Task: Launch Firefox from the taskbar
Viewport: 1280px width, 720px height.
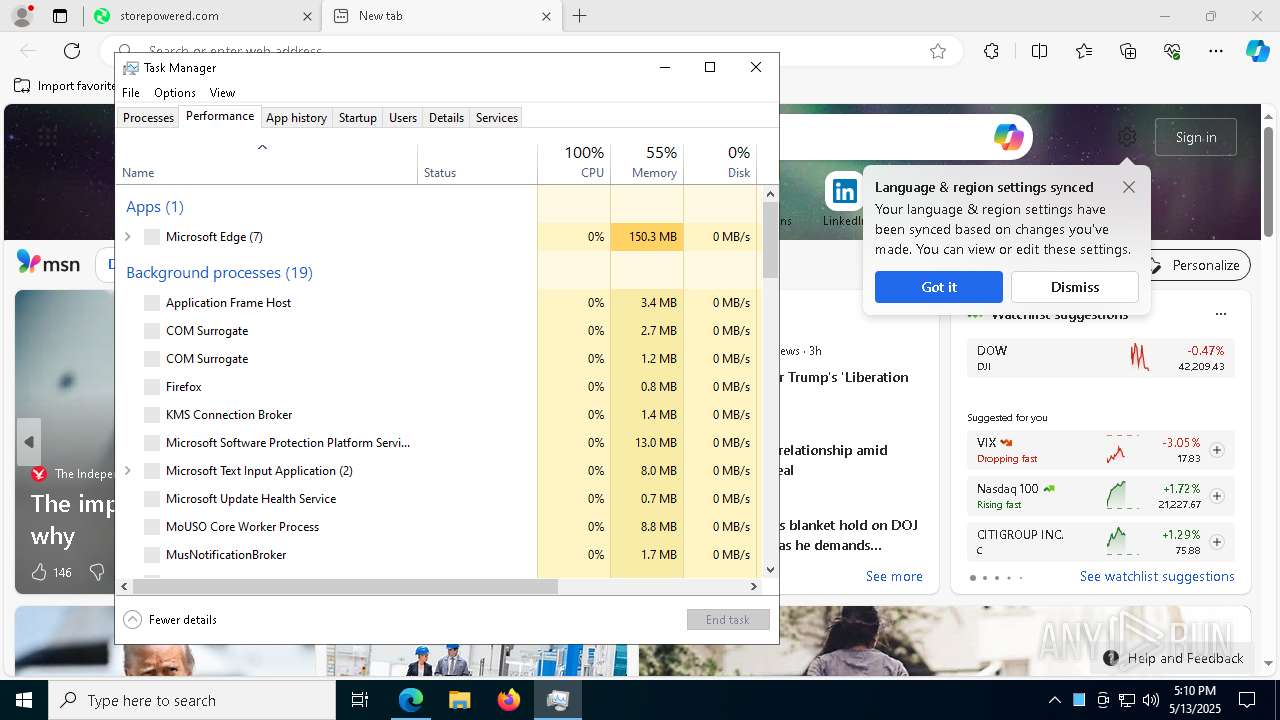Action: (x=509, y=700)
